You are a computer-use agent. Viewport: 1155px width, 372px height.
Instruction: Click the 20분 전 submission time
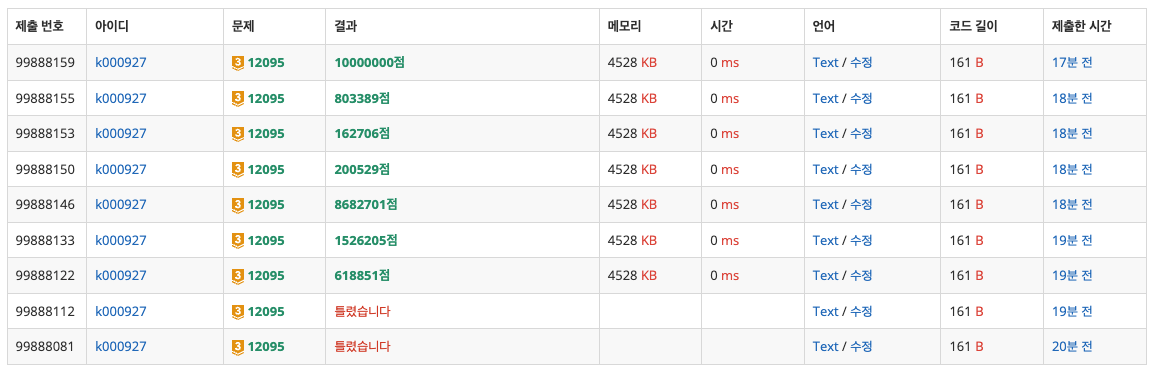[1072, 346]
